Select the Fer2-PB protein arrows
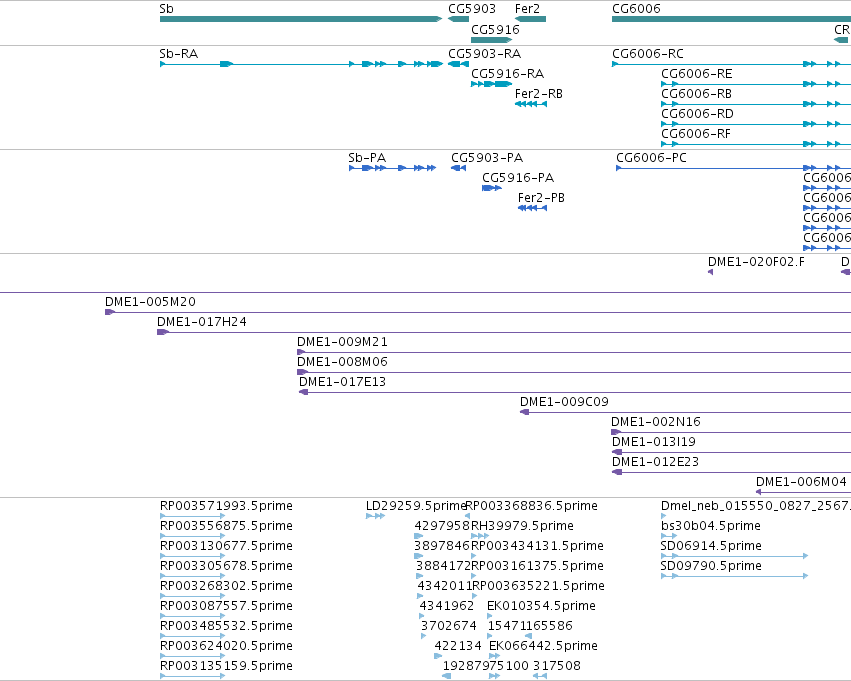The height and width of the screenshot is (681, 851). pyautogui.click(x=532, y=208)
